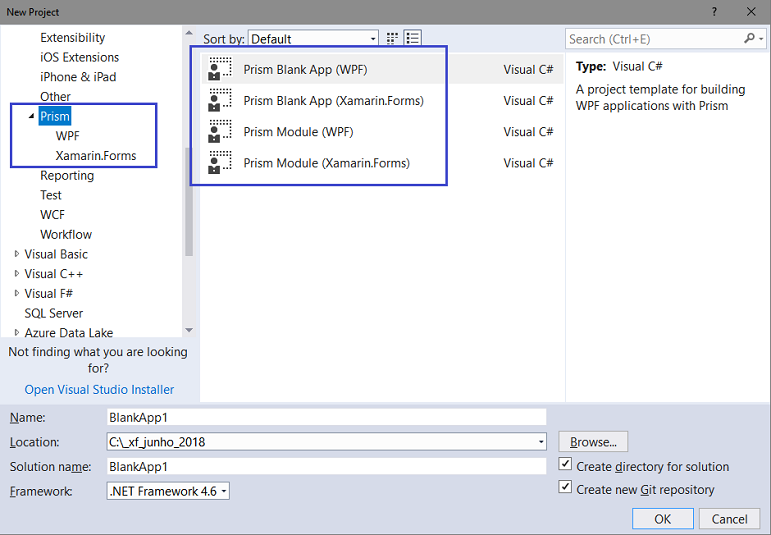Collapse the Prism tree node

click(x=31, y=116)
